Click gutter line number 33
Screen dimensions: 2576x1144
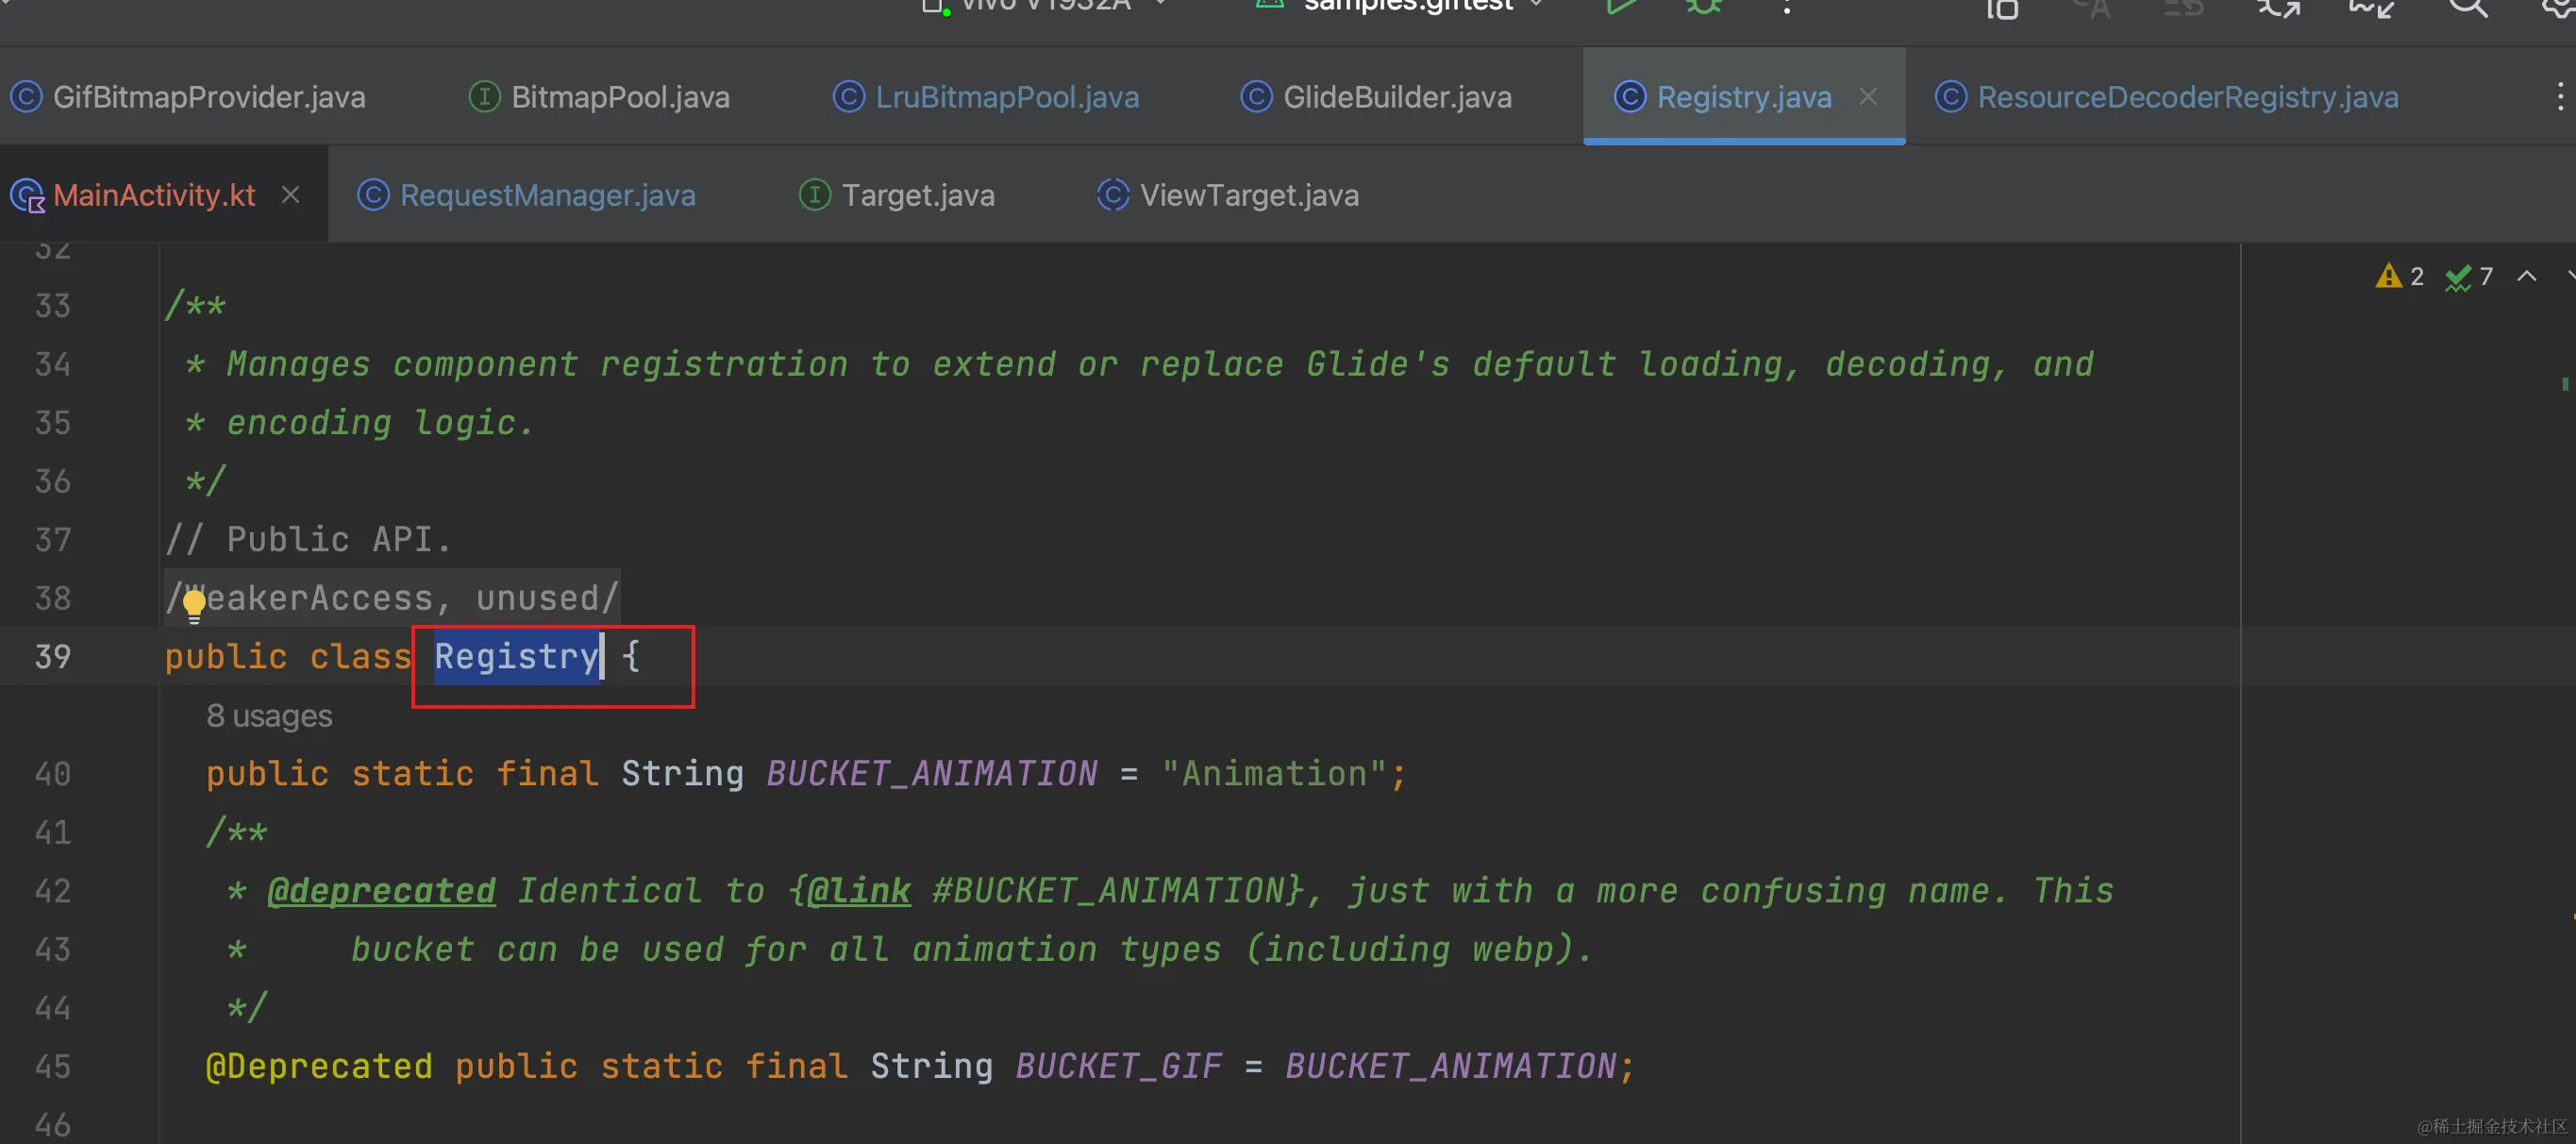pos(53,305)
